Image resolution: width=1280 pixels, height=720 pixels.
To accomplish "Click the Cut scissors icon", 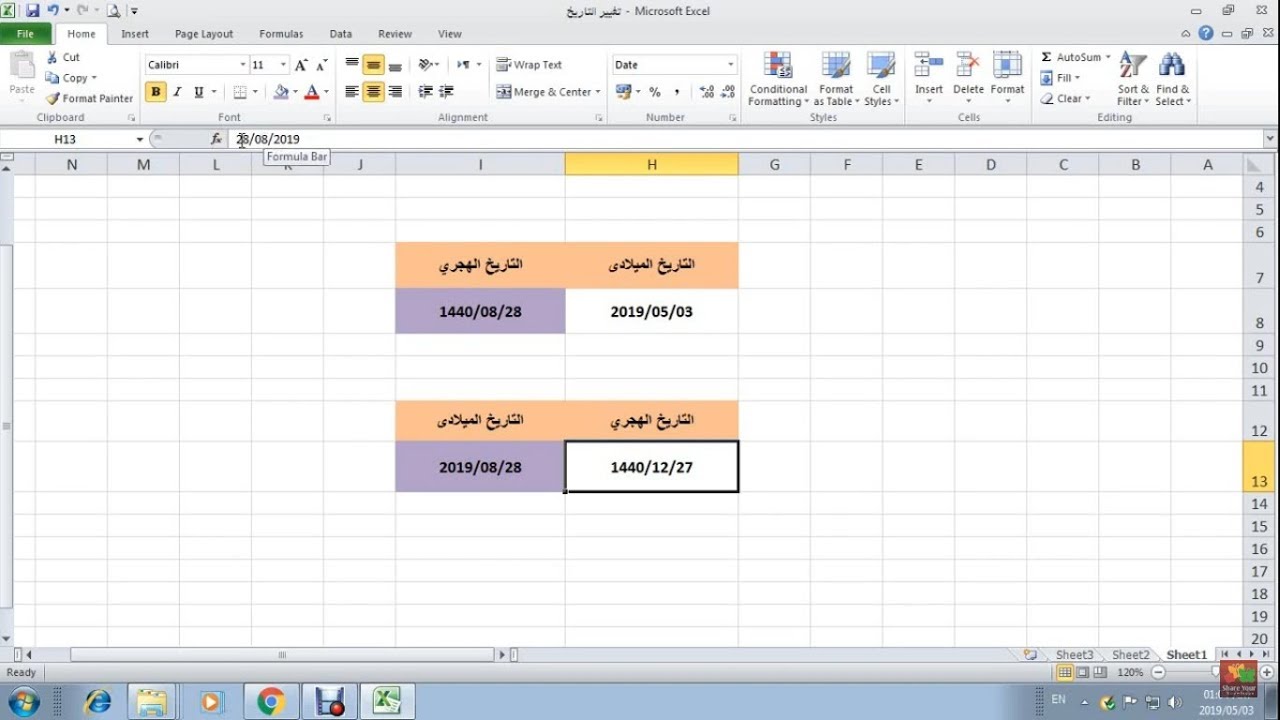I will pyautogui.click(x=52, y=57).
